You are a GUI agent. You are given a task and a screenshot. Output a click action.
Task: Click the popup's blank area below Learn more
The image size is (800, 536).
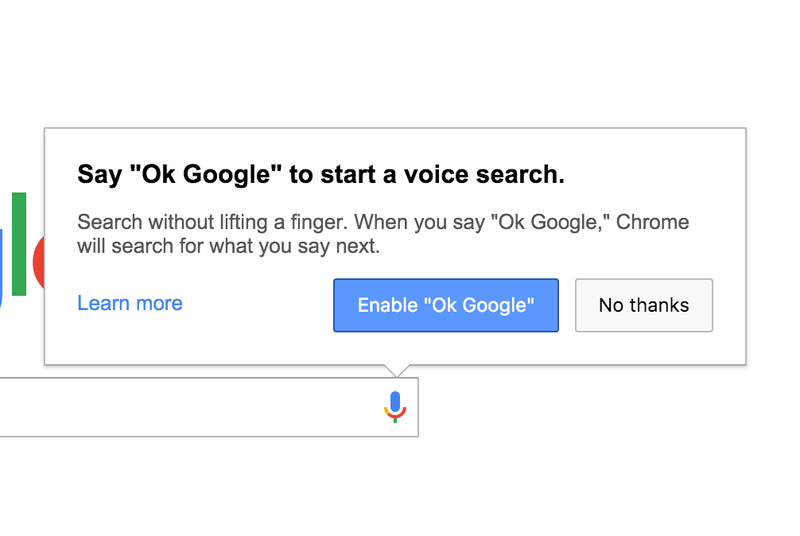[130, 342]
